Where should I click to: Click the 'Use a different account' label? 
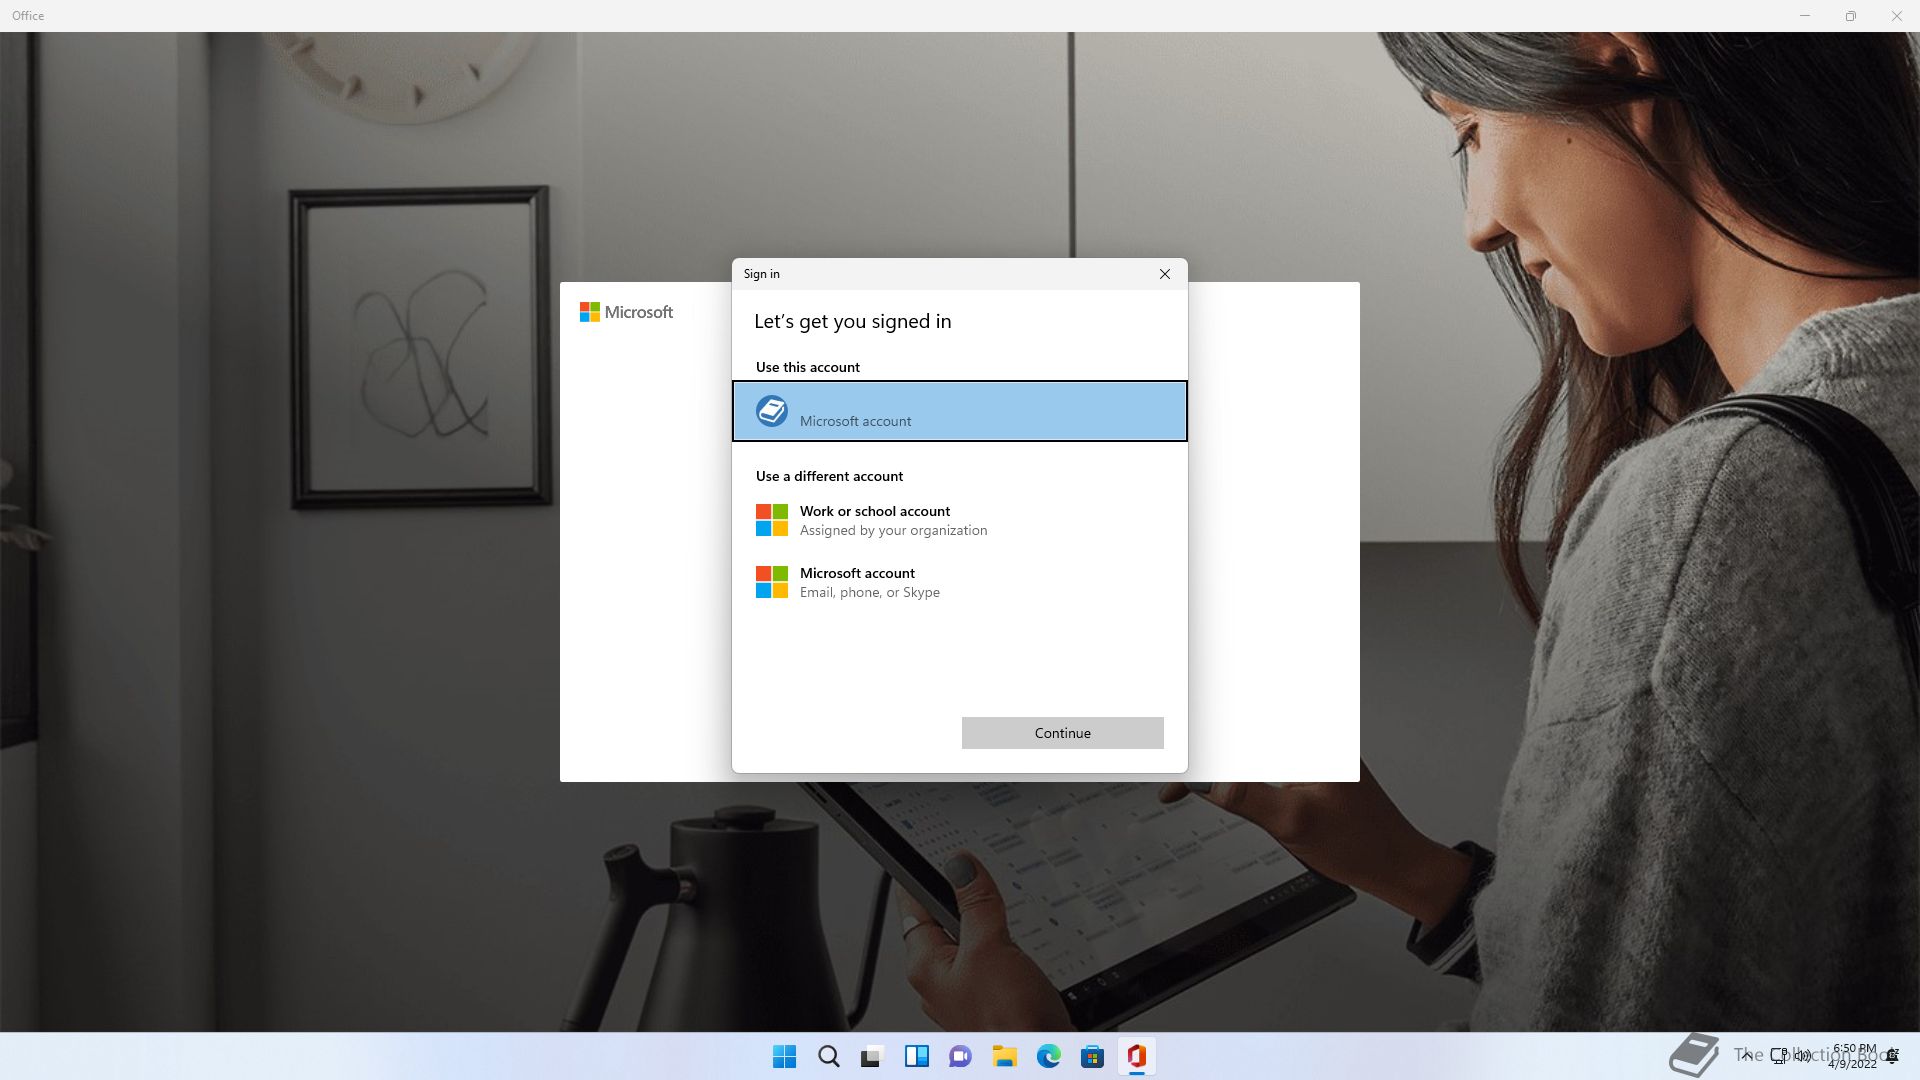click(830, 476)
